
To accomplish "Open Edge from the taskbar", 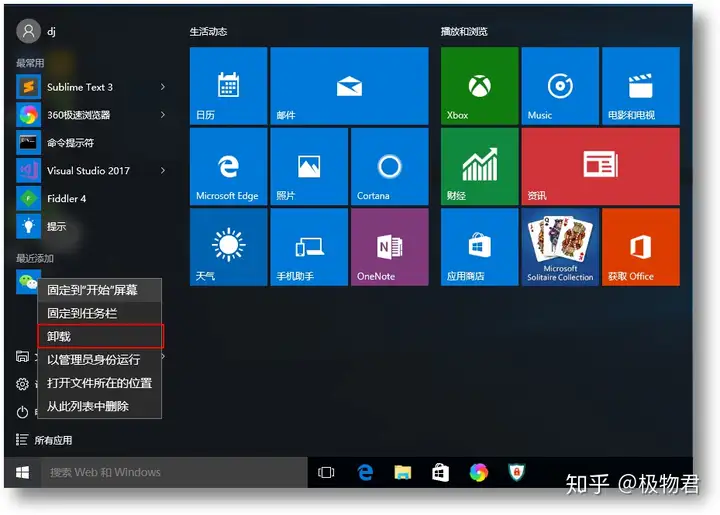I will (365, 472).
